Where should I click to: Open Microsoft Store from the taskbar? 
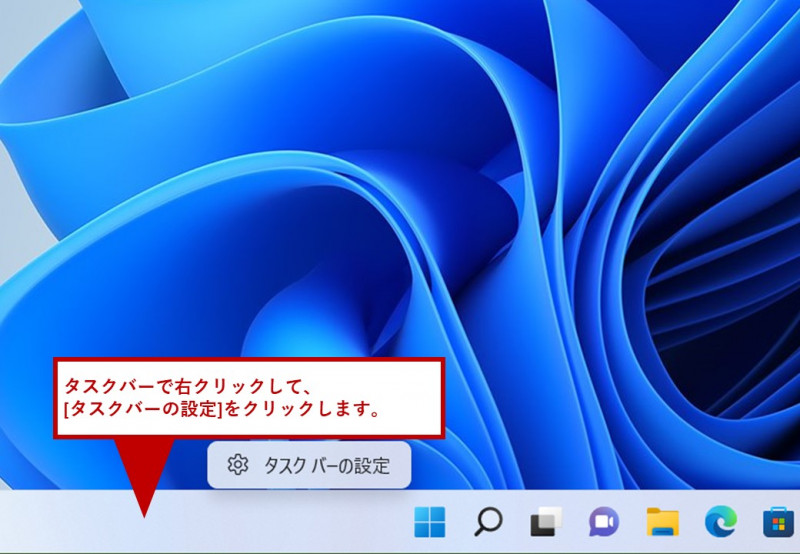(x=779, y=522)
